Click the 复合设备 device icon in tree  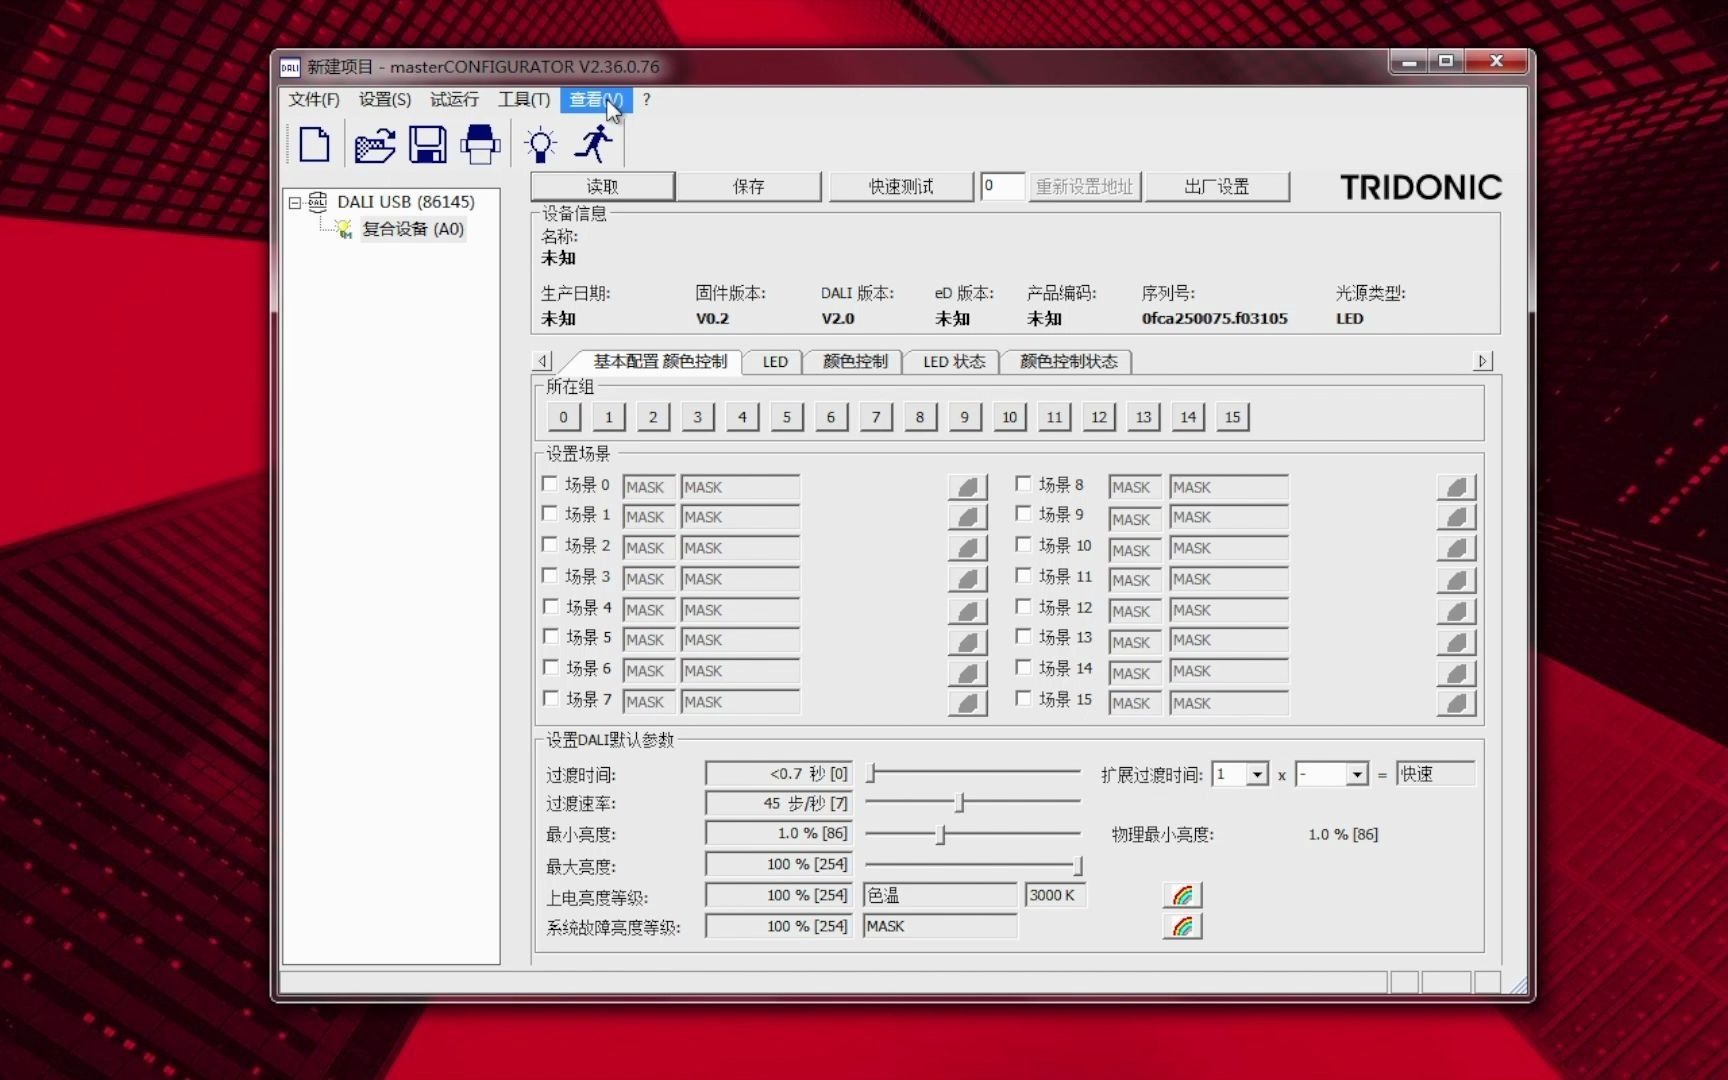(343, 229)
